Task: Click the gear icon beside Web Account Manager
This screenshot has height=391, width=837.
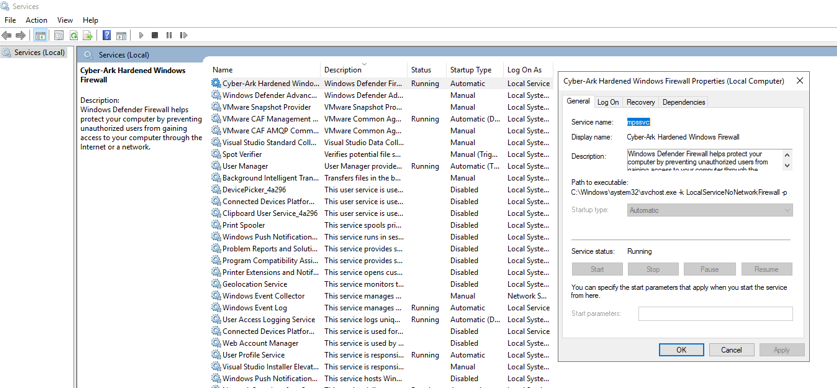Action: [216, 343]
